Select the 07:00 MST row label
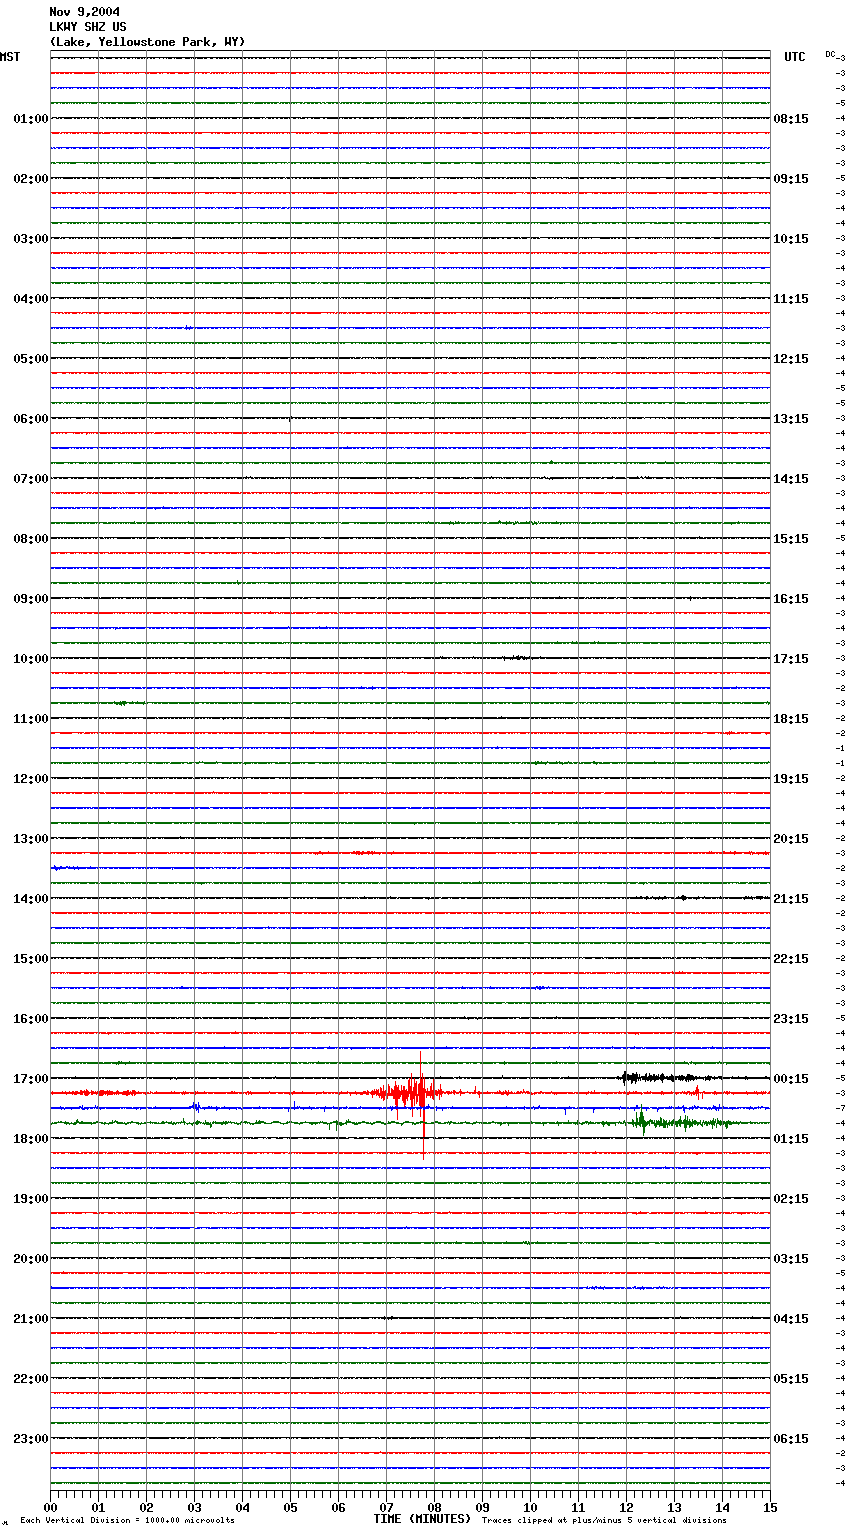 (x=30, y=479)
